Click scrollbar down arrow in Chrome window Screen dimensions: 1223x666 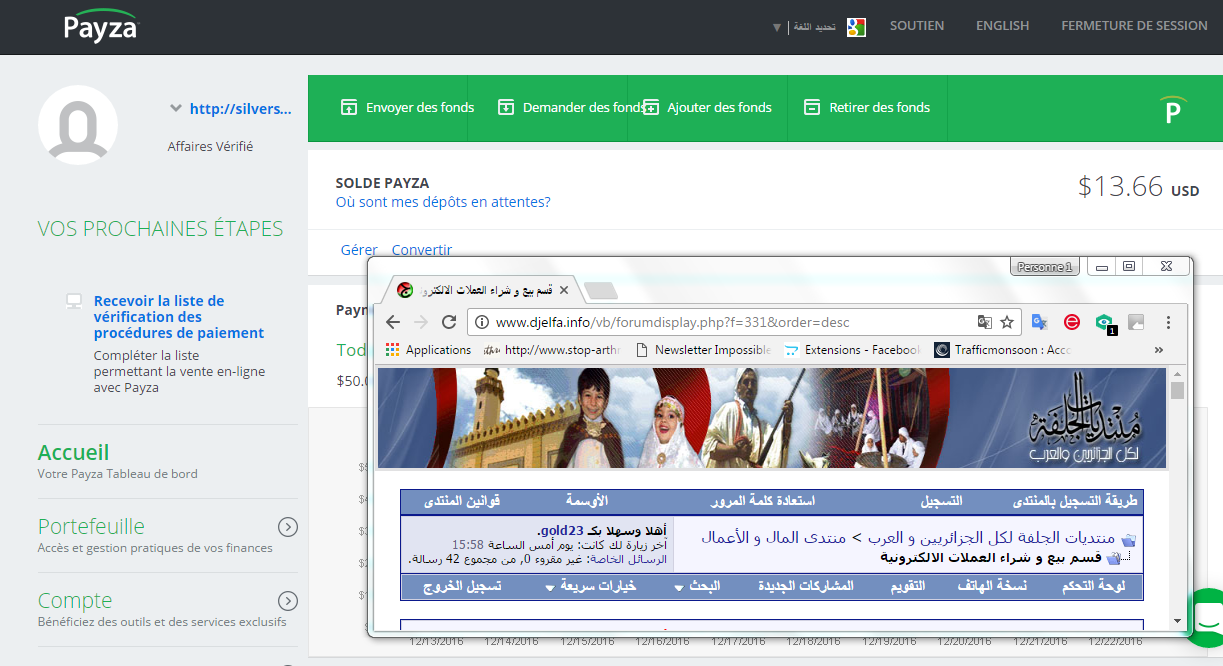coord(1177,621)
